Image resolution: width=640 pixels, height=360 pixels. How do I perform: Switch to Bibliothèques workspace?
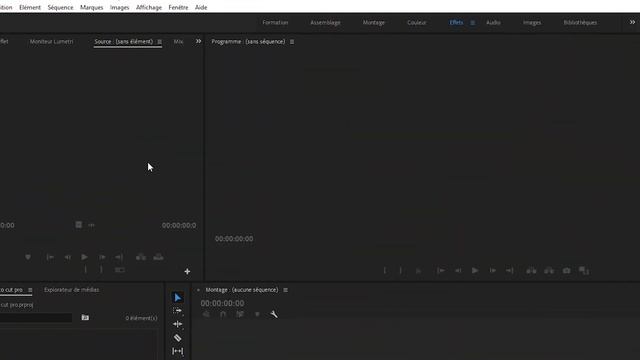(580, 22)
